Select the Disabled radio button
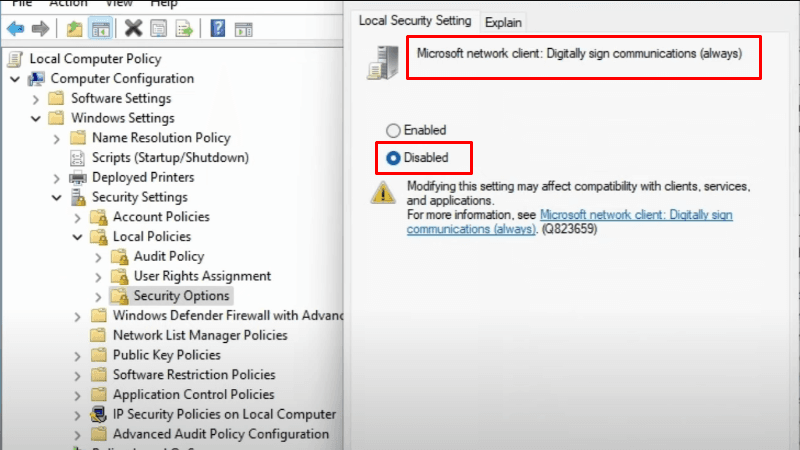Image resolution: width=800 pixels, height=450 pixels. point(393,158)
